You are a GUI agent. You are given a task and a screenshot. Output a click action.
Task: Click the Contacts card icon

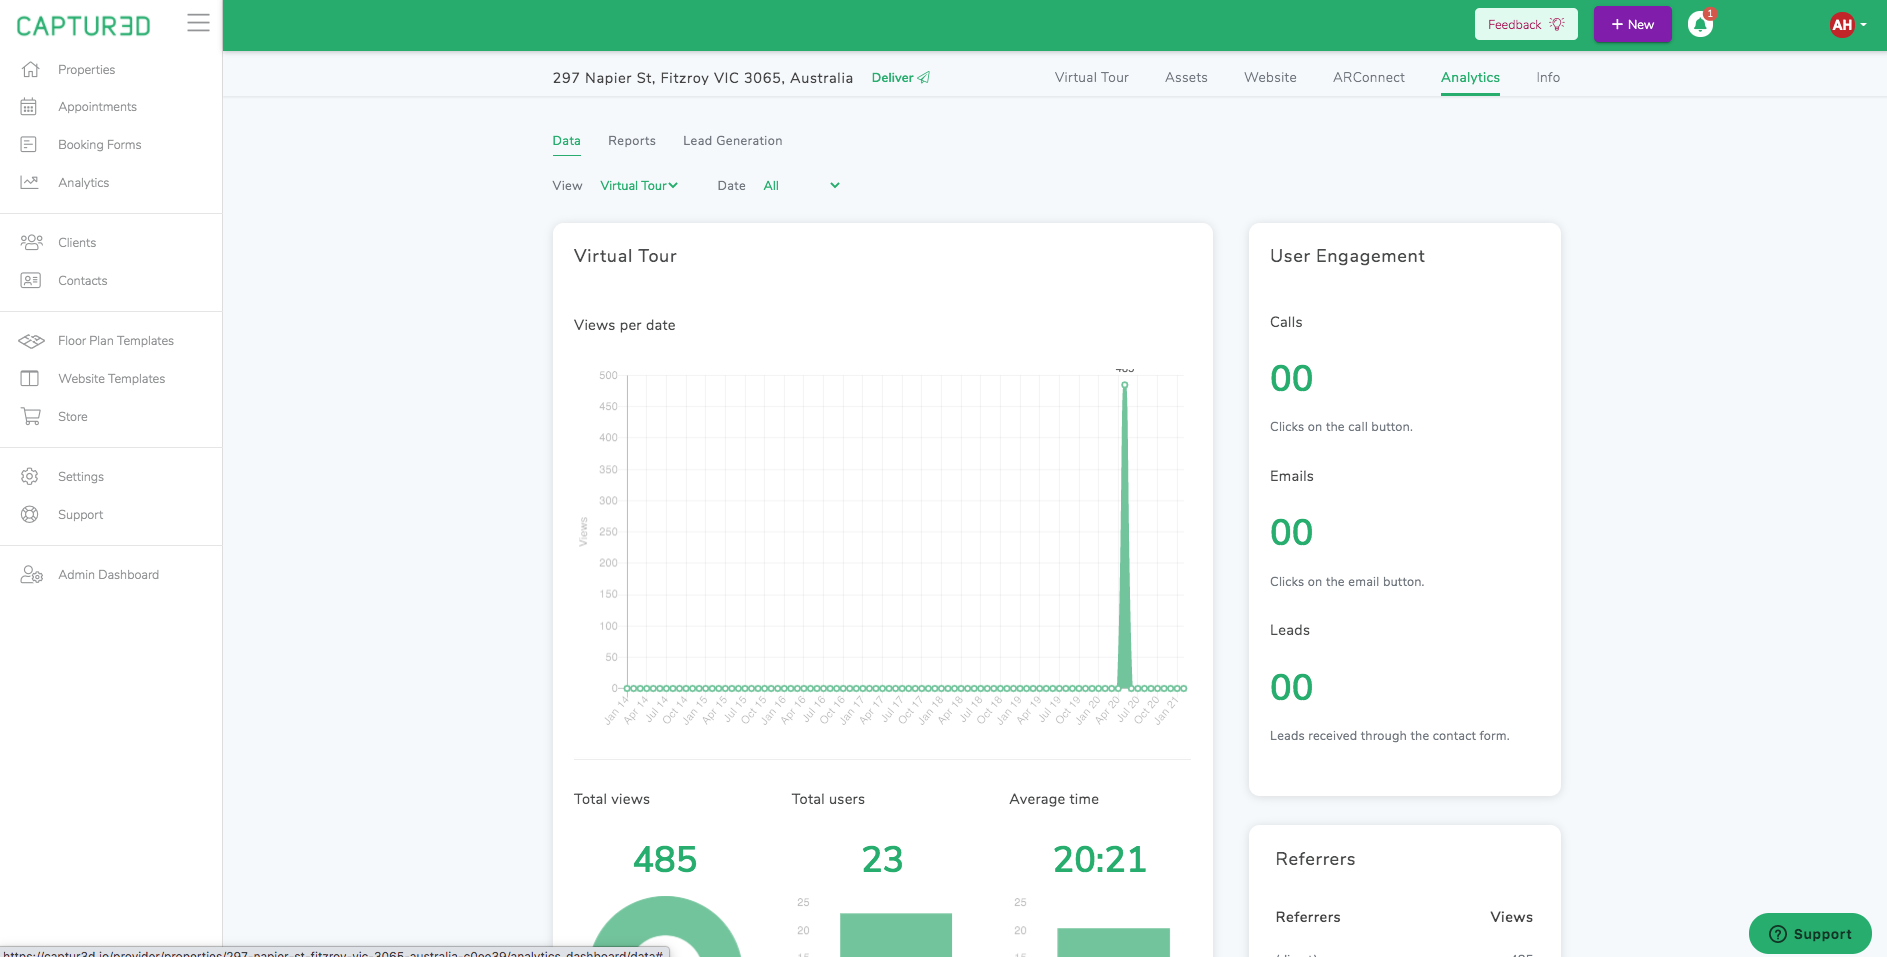(31, 280)
